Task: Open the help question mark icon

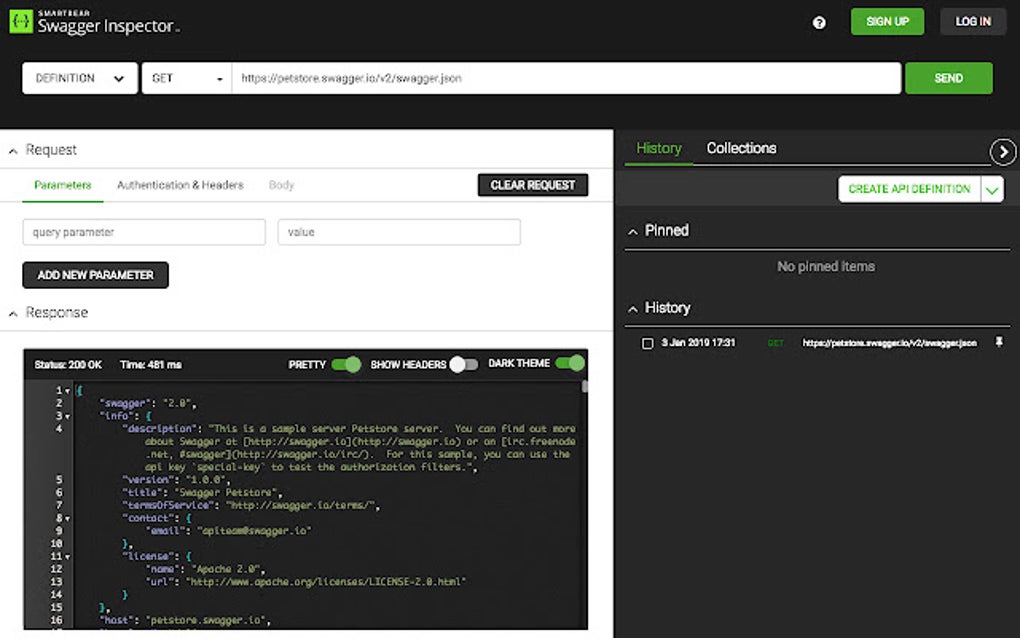Action: (x=818, y=21)
